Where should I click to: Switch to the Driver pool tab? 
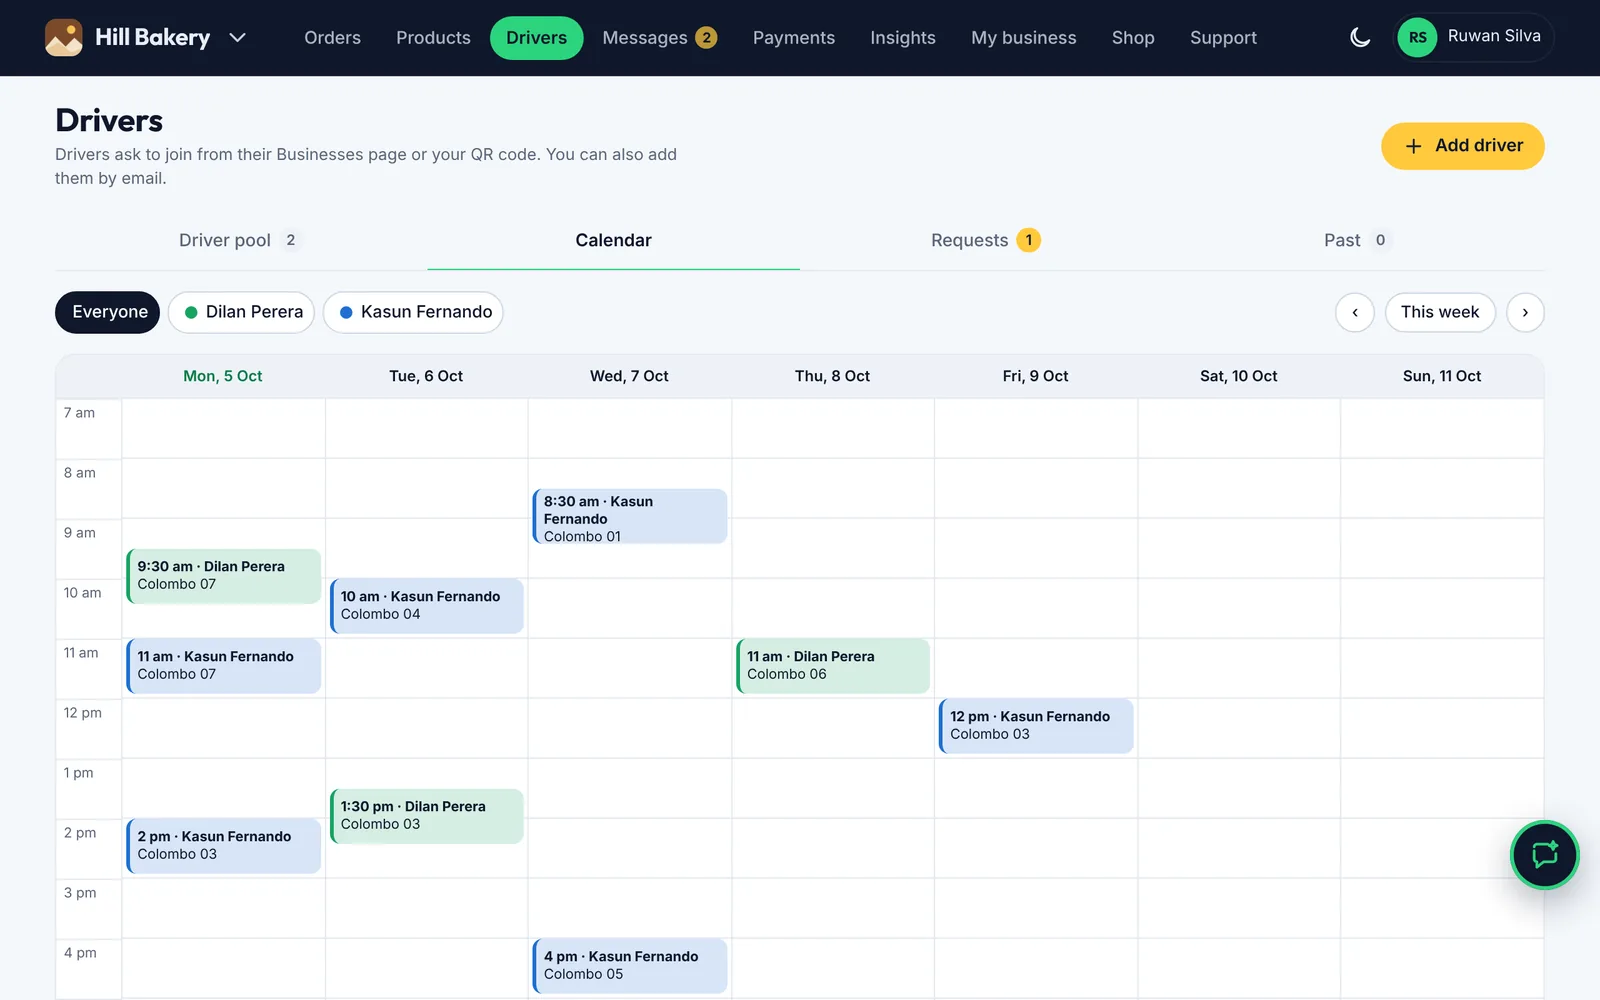pyautogui.click(x=241, y=240)
